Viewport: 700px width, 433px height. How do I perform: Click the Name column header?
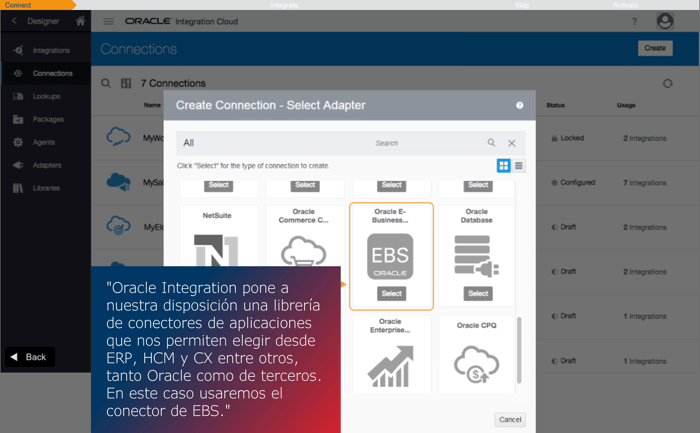[x=152, y=105]
